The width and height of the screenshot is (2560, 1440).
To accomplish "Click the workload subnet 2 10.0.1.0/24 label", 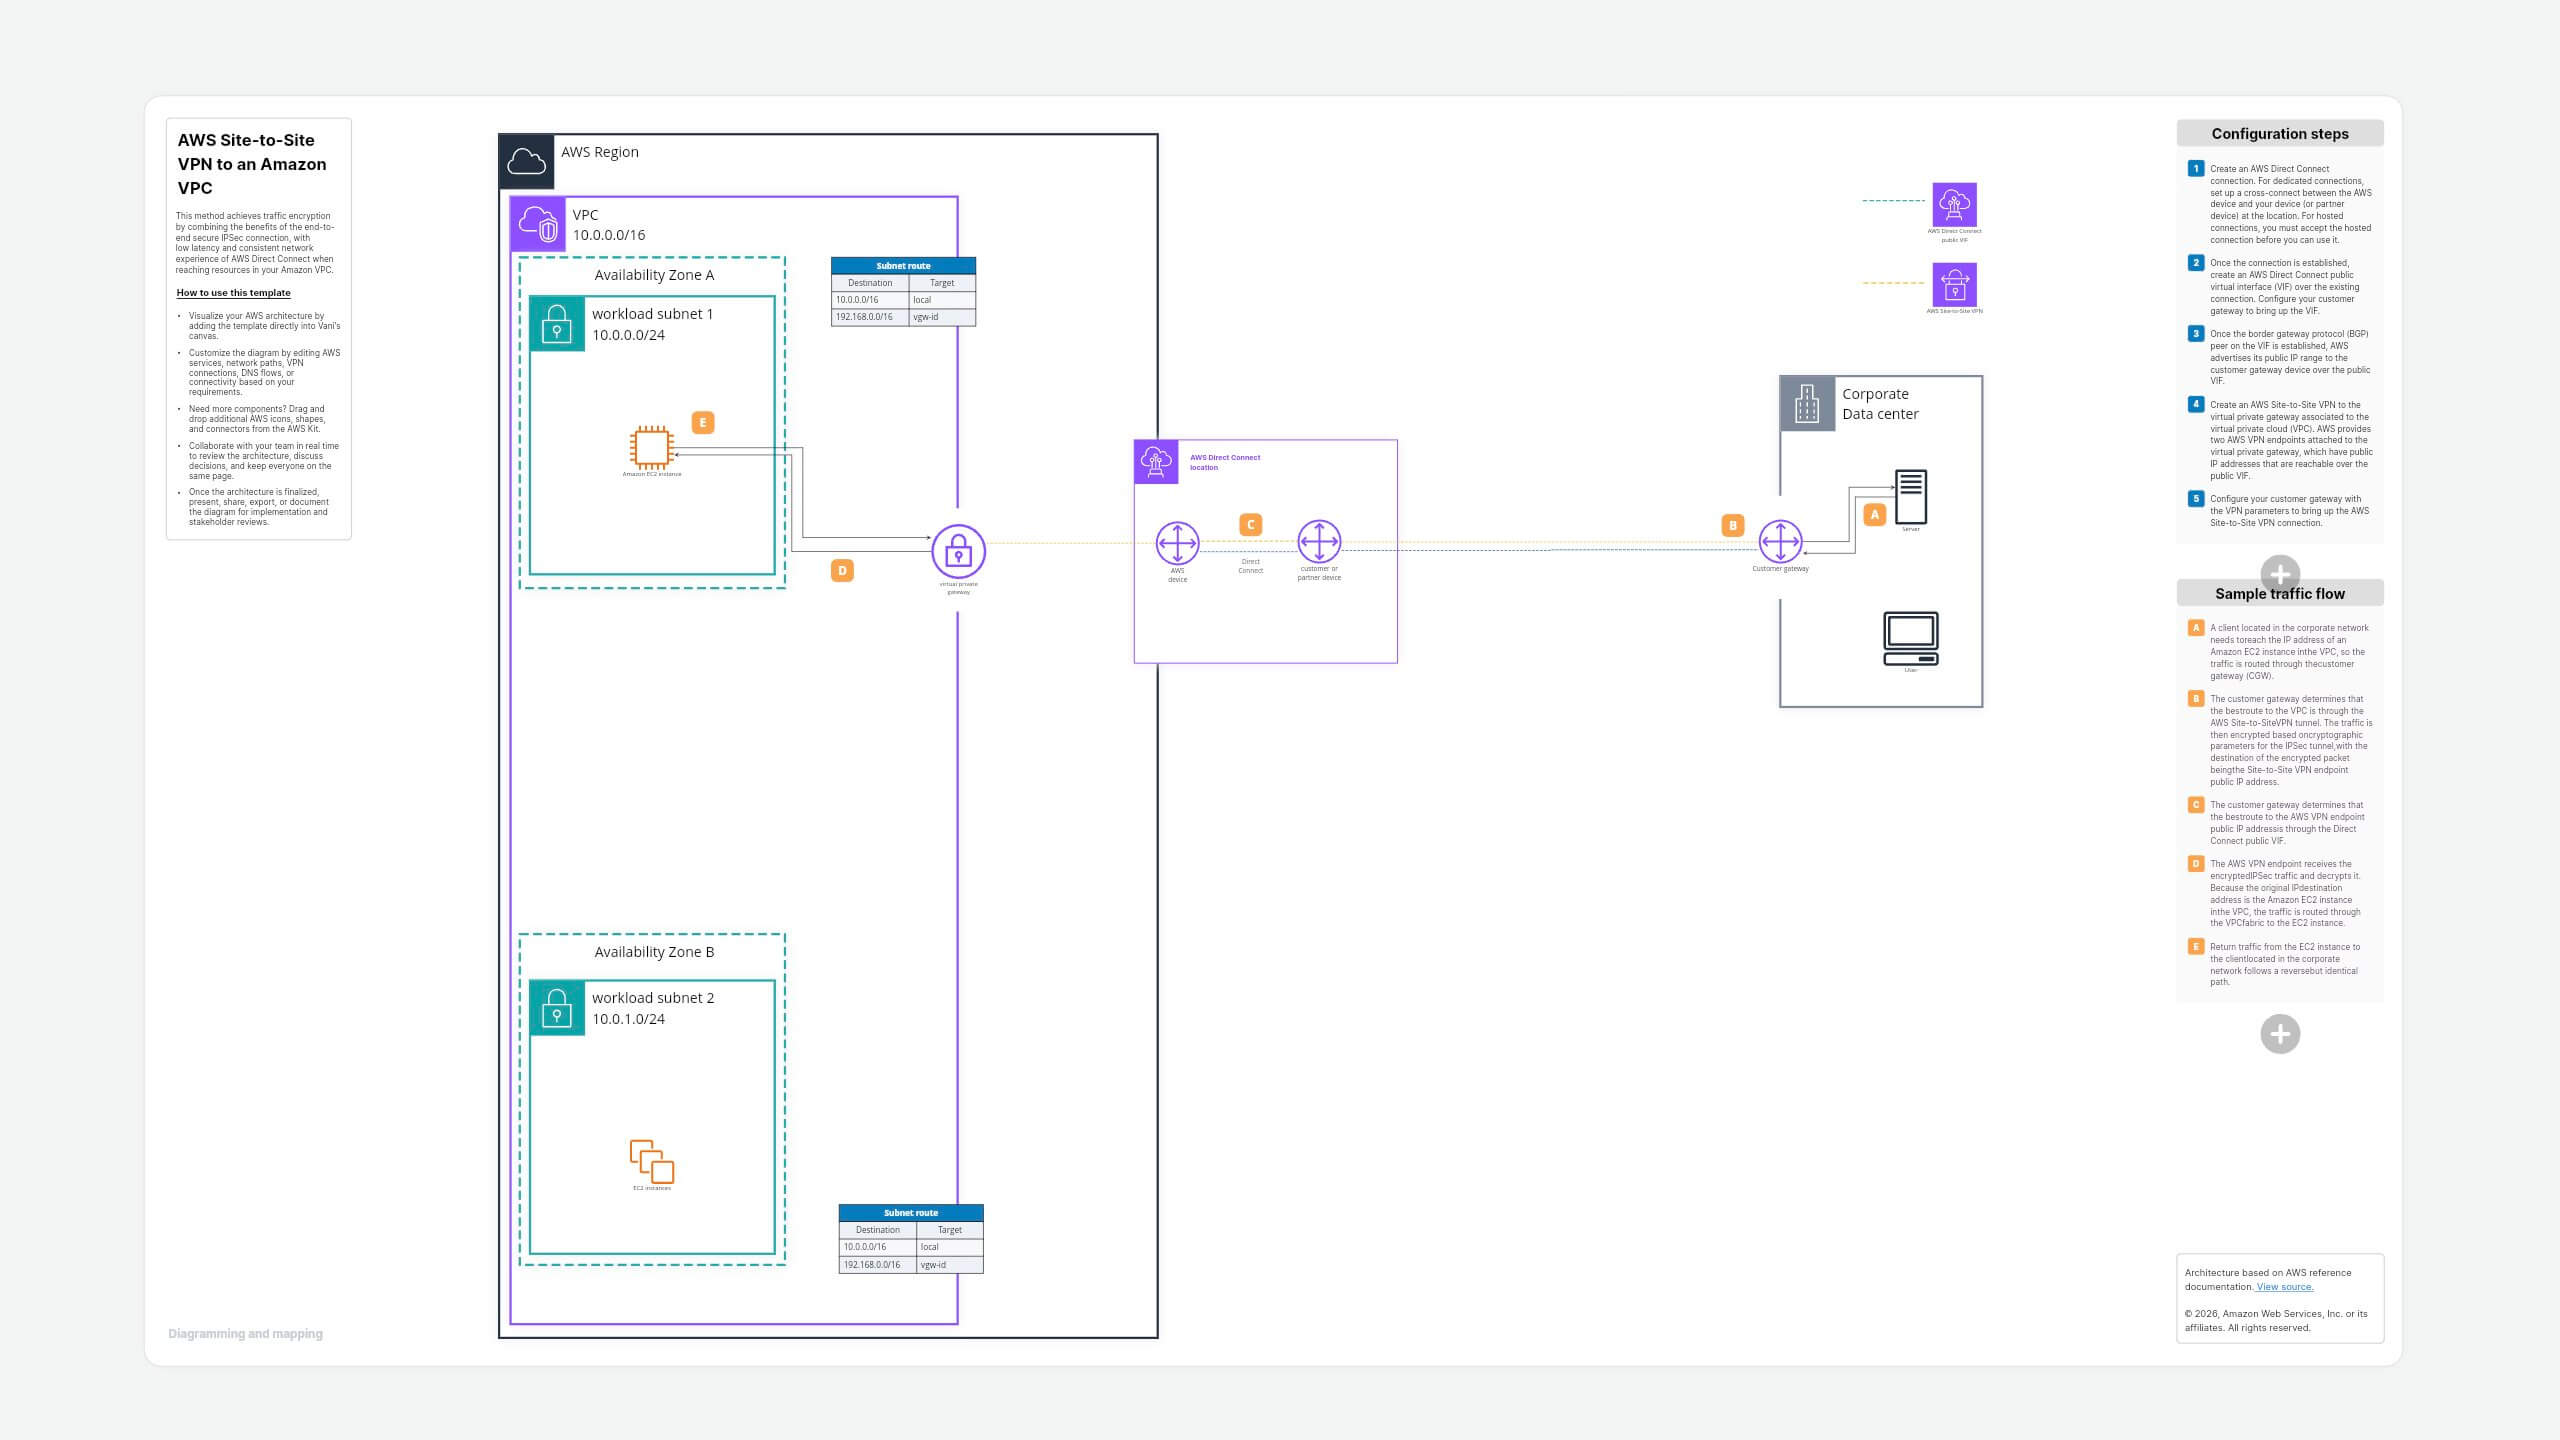I will coord(652,1008).
